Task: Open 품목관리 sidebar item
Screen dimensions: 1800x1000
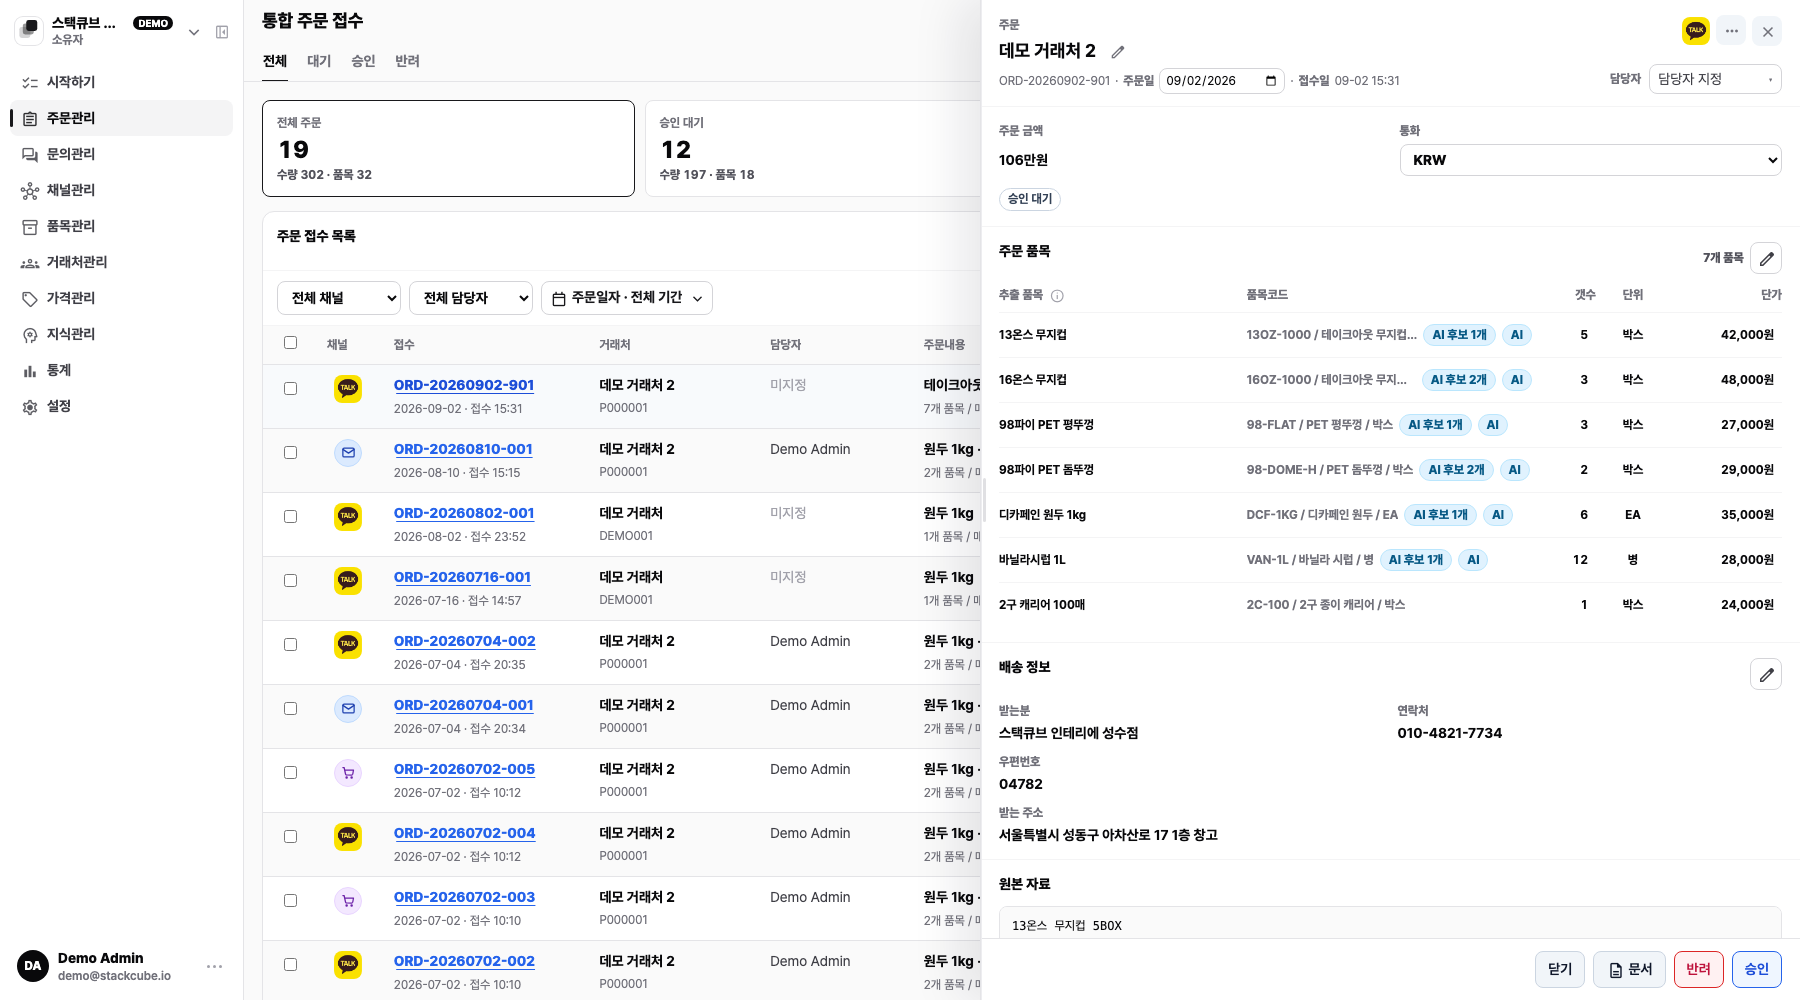Action: [122, 226]
